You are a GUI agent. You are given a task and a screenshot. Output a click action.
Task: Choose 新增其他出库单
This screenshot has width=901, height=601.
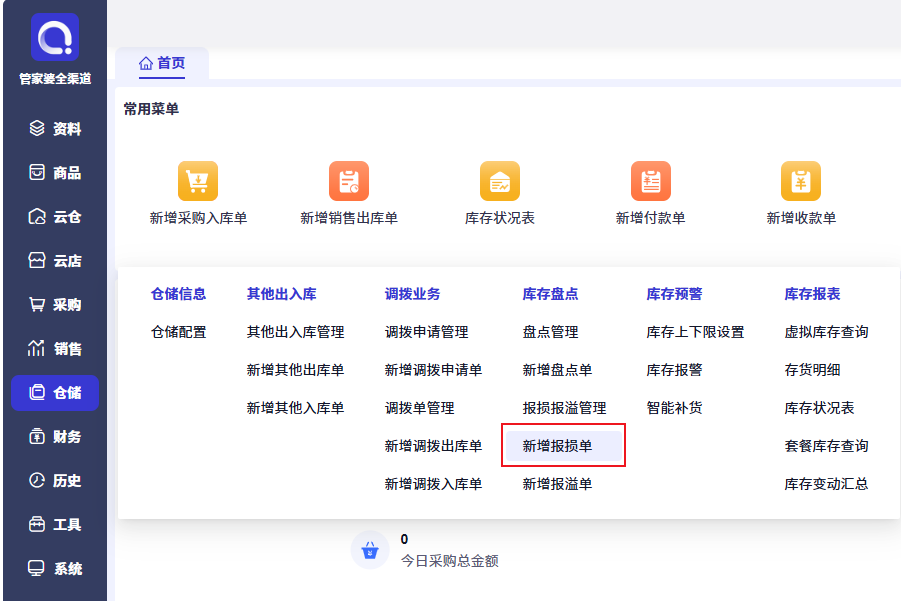[295, 370]
